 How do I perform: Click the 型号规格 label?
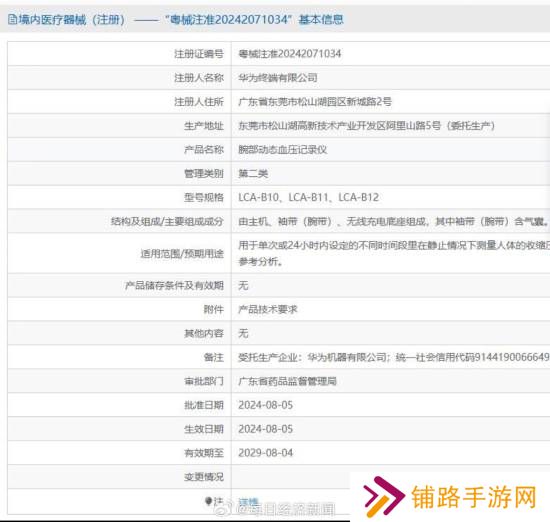[x=204, y=197]
